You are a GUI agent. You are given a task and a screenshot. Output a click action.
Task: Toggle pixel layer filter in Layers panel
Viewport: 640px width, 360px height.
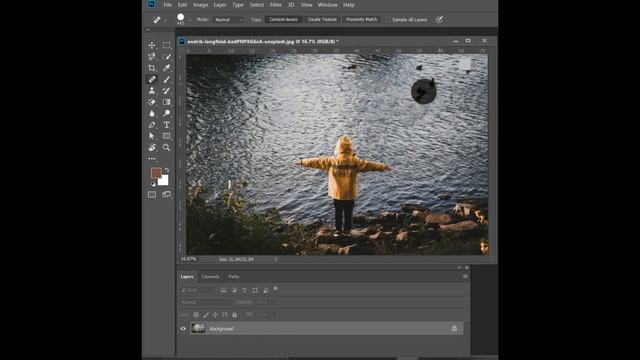[224, 291]
